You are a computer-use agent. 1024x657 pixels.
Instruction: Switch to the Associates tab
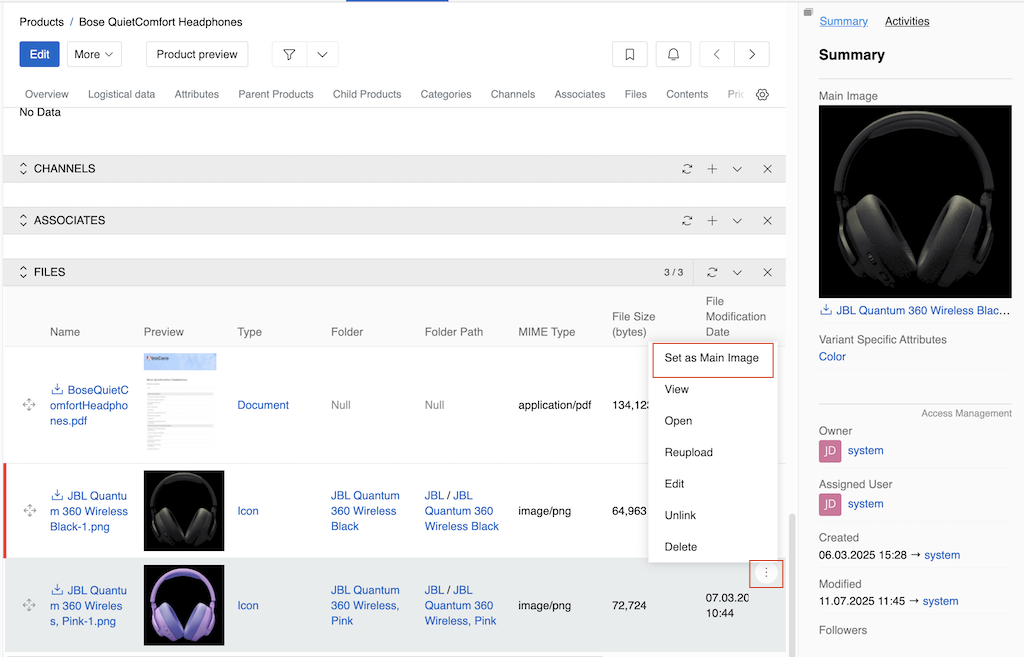(x=580, y=94)
